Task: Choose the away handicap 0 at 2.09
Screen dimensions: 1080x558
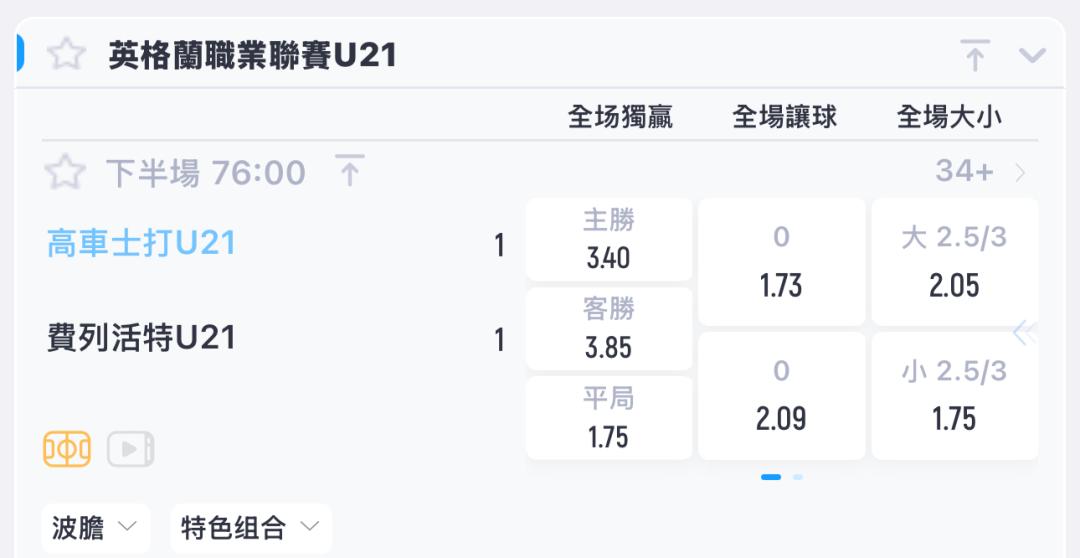Action: tap(781, 395)
